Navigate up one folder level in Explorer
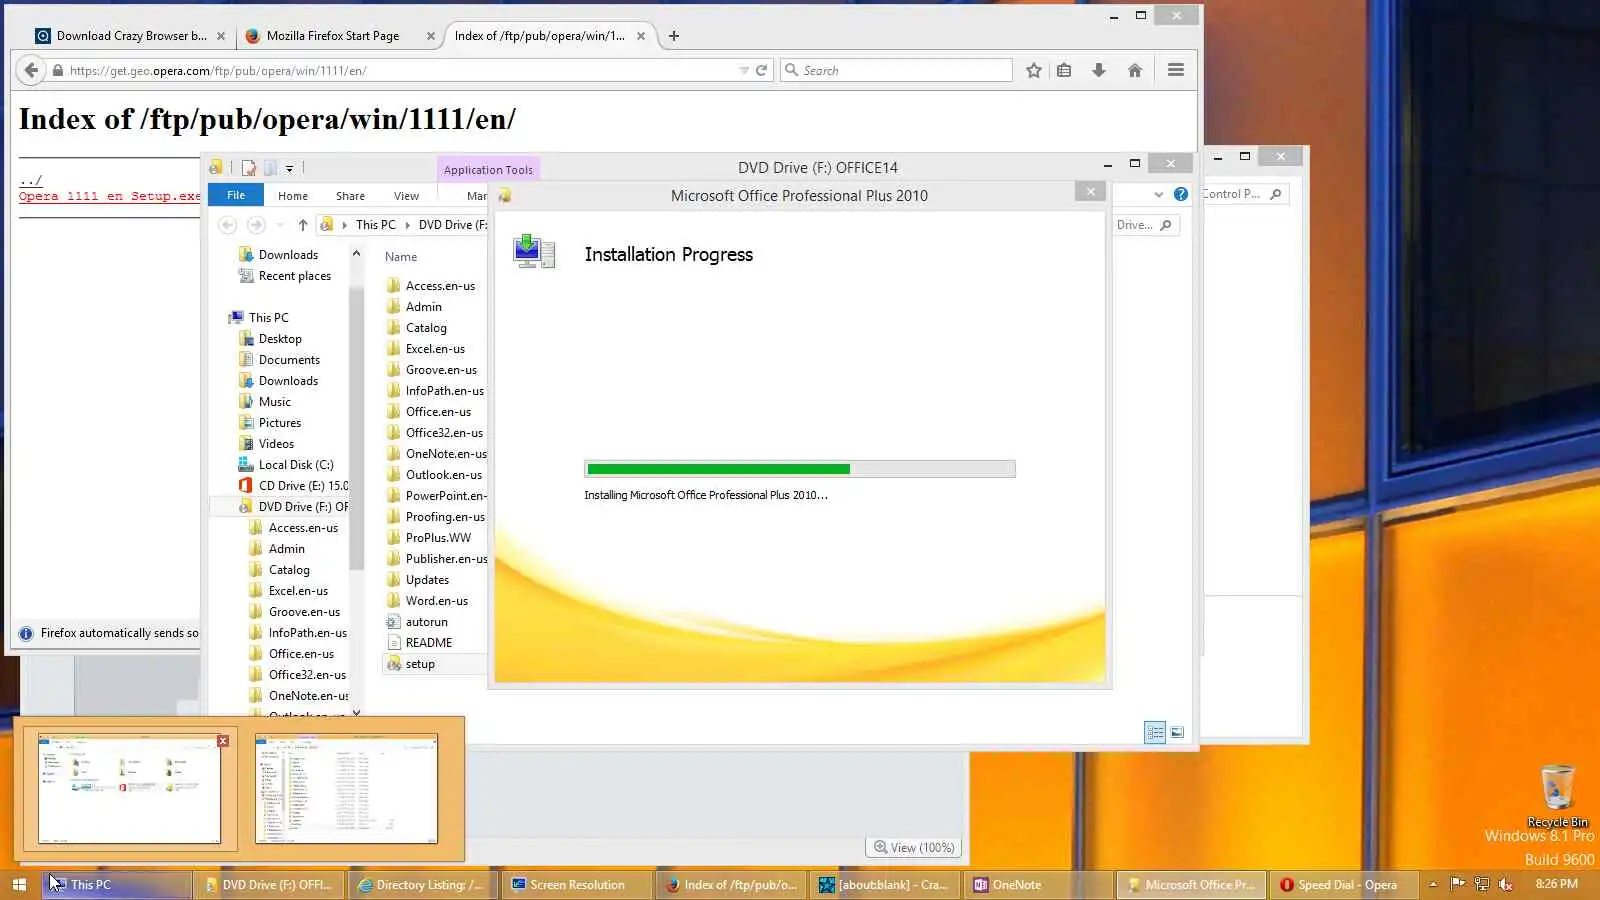Viewport: 1600px width, 900px height. point(303,225)
